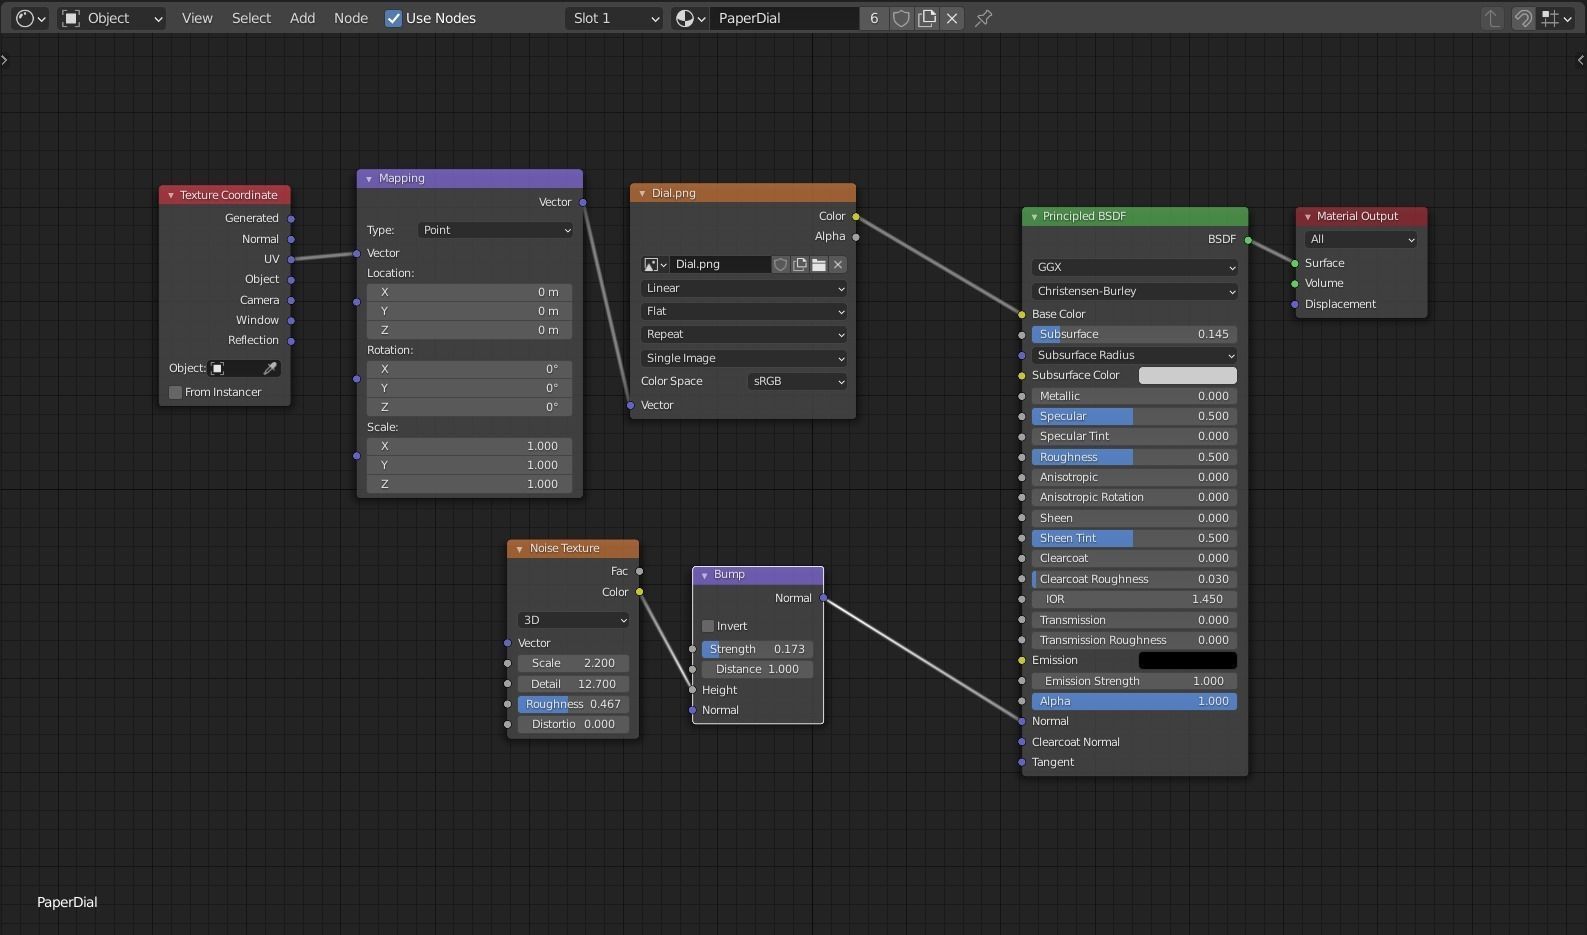Click the Noise Texture Detail field
The height and width of the screenshot is (935, 1587).
tap(573, 684)
